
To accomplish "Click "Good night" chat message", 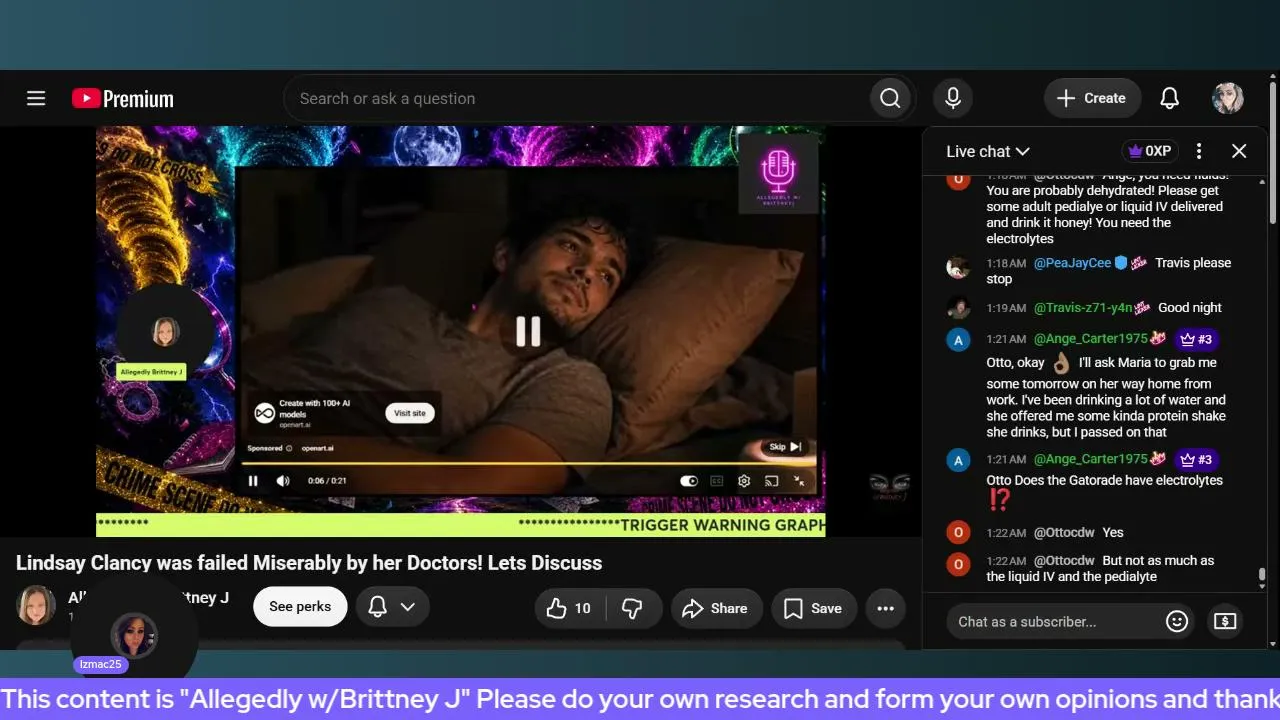I will point(1190,308).
